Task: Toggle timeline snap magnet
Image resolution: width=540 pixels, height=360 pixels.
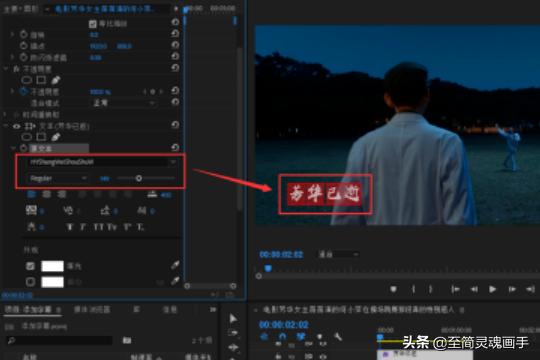Action: pyautogui.click(x=282, y=336)
